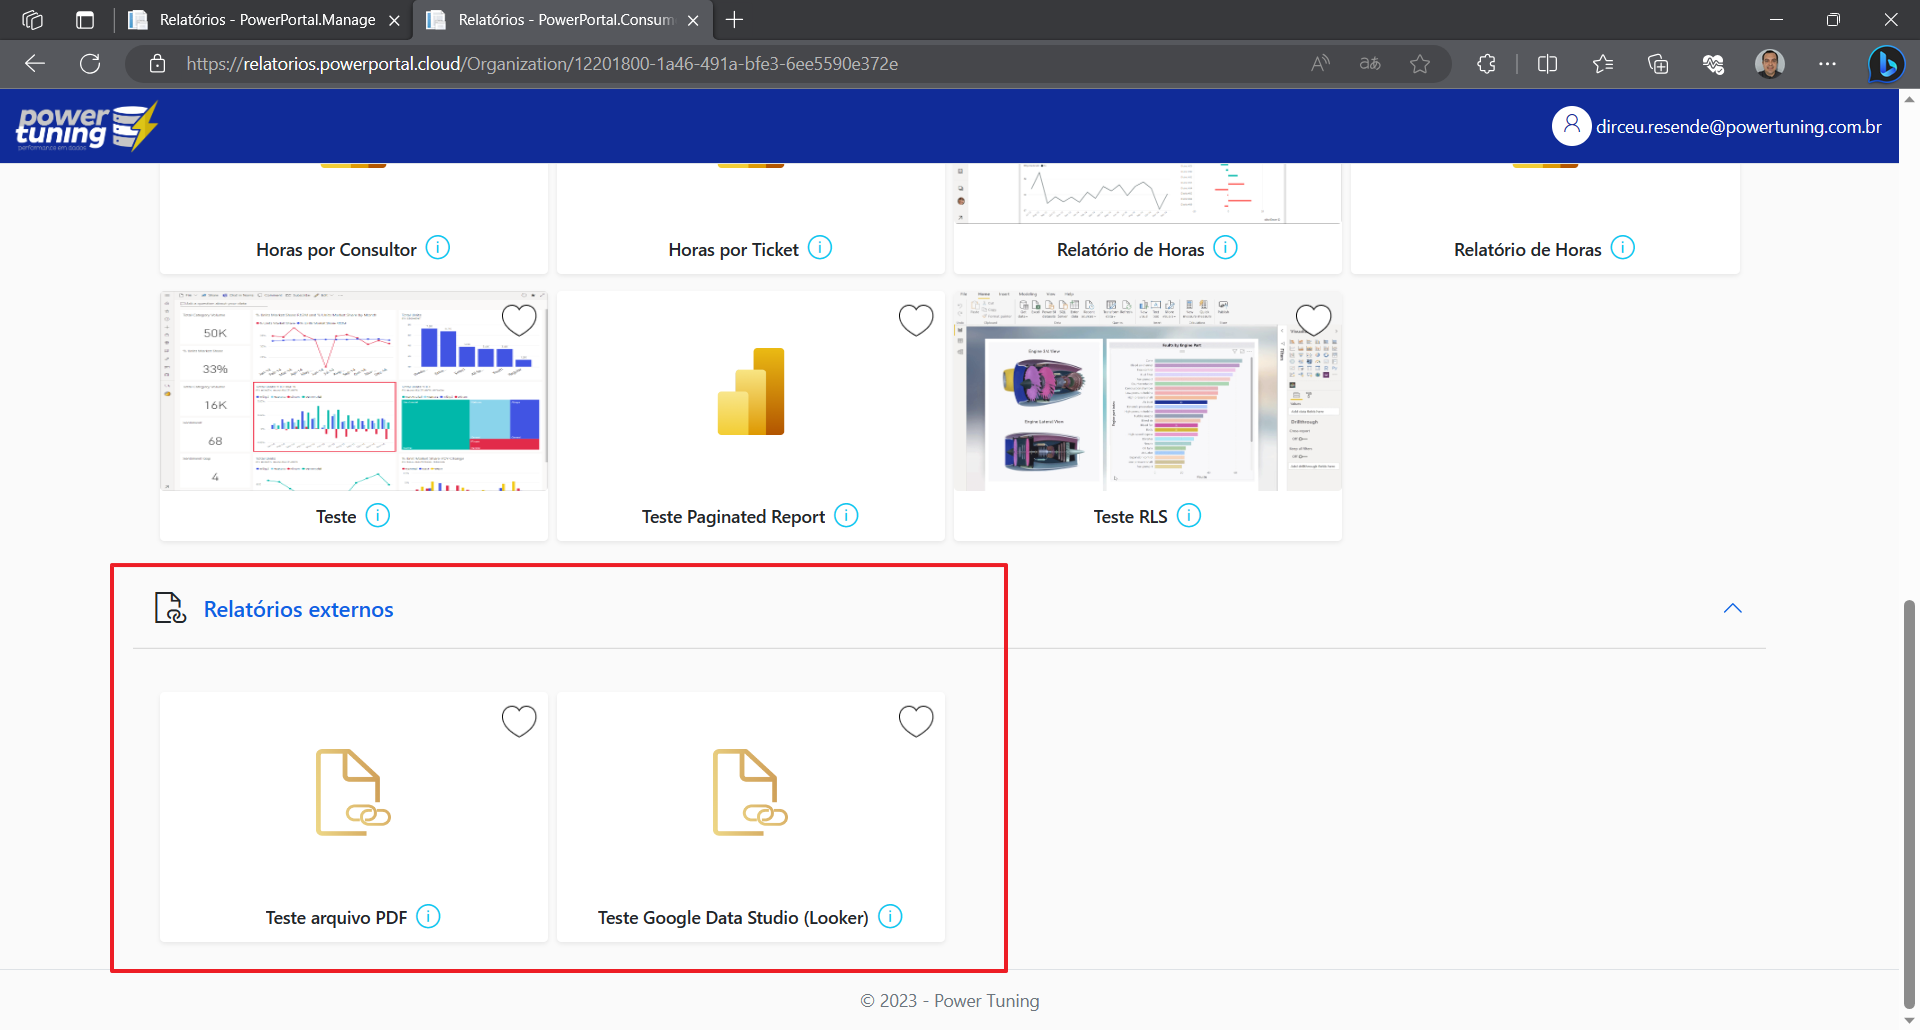The image size is (1920, 1030).
Task: Click the info icon next to Horas por Consultor
Action: (x=437, y=248)
